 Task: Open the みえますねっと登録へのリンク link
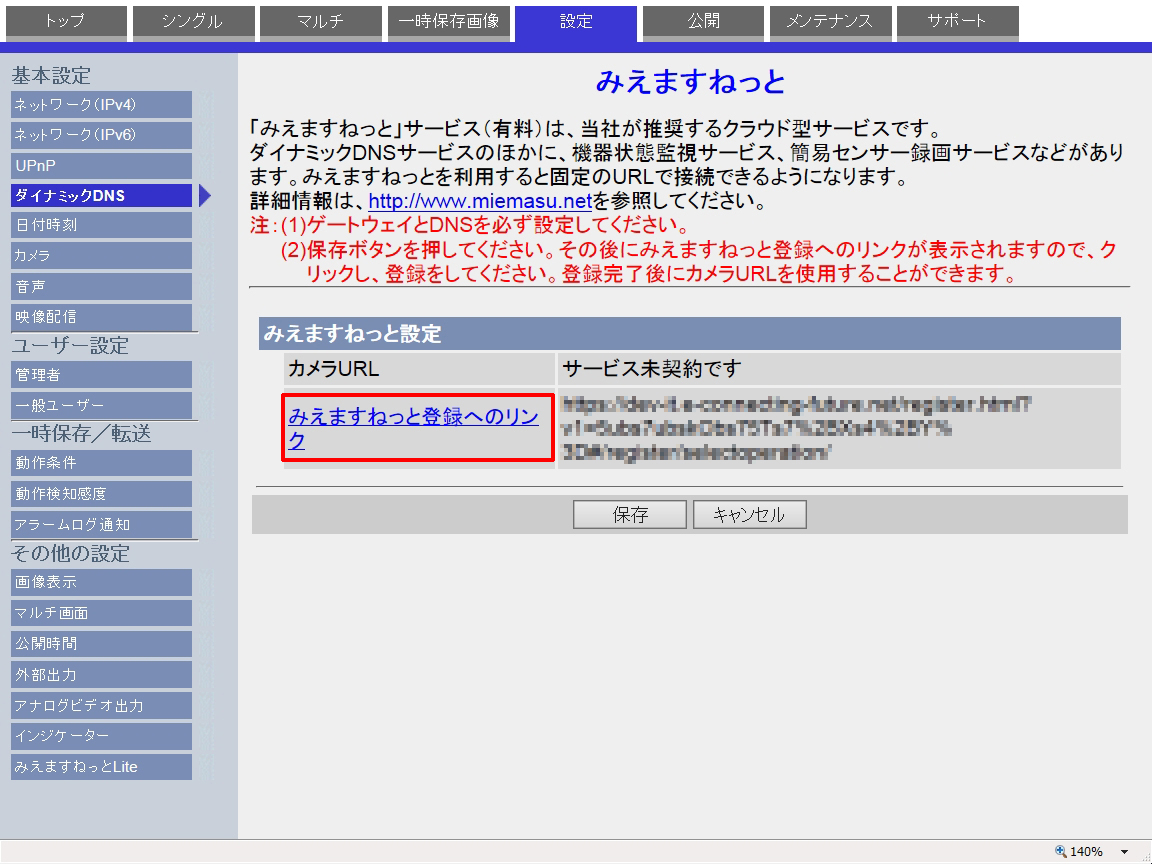click(414, 429)
